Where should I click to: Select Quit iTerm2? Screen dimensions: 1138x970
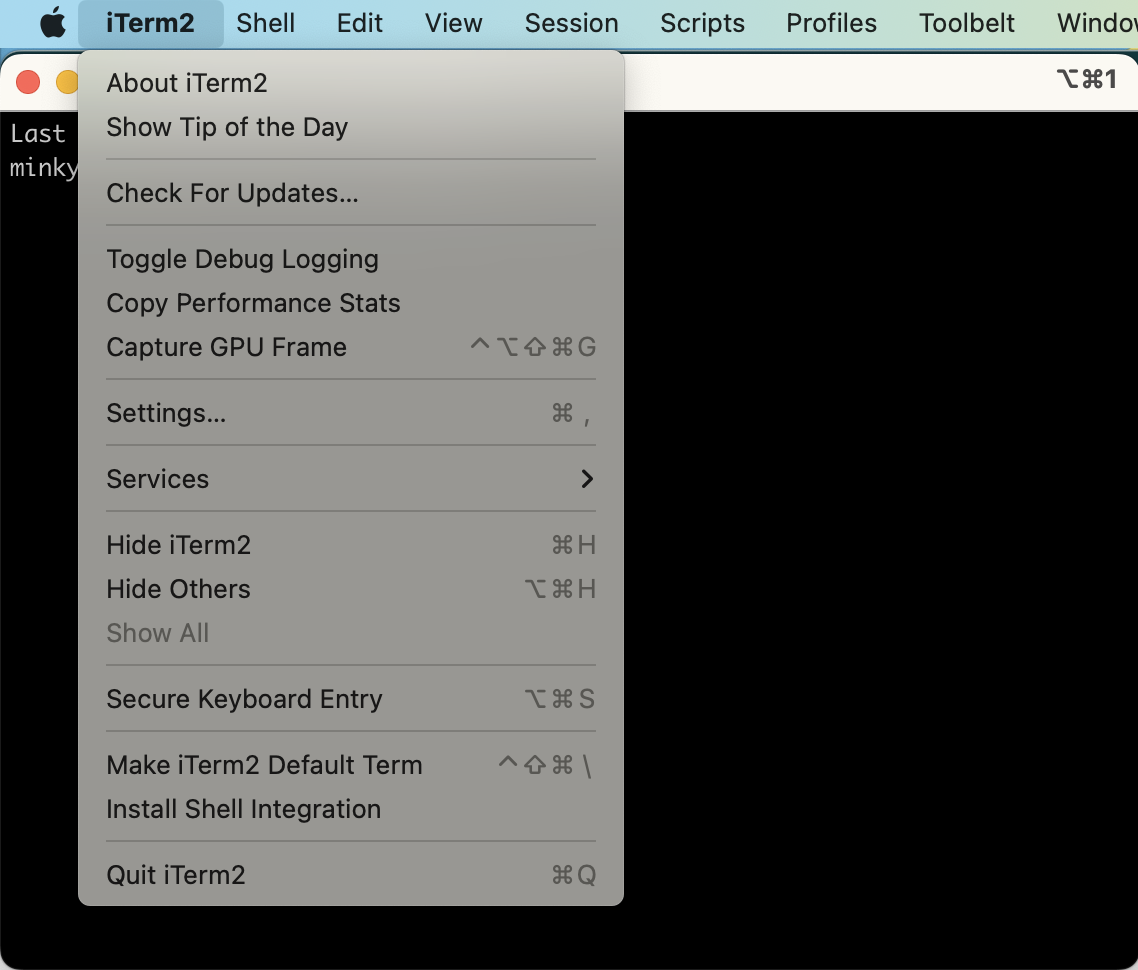point(351,875)
